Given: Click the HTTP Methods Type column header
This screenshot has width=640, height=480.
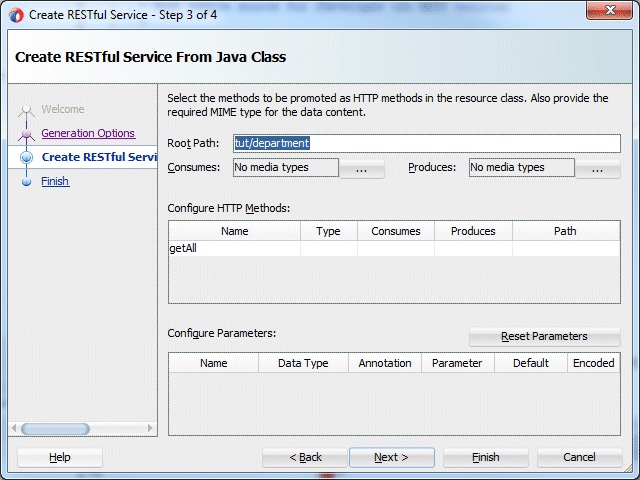Looking at the screenshot, I should coord(329,231).
